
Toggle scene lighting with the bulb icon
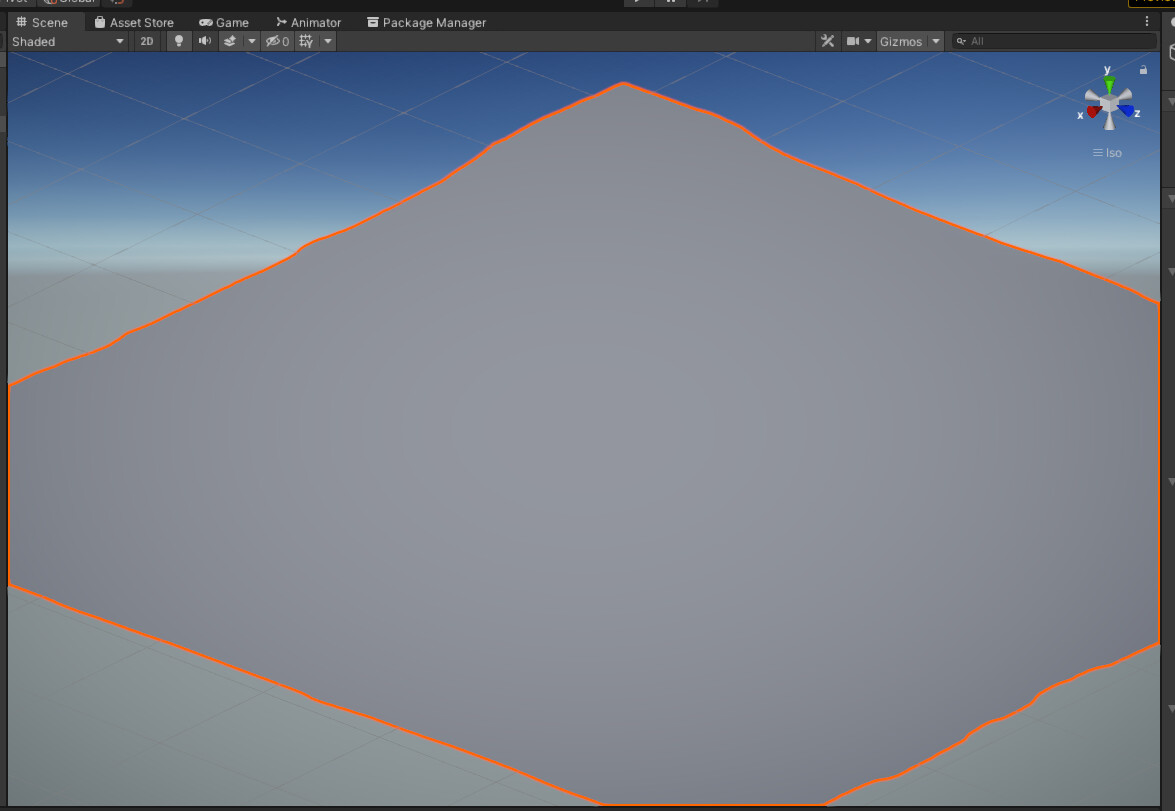point(178,41)
